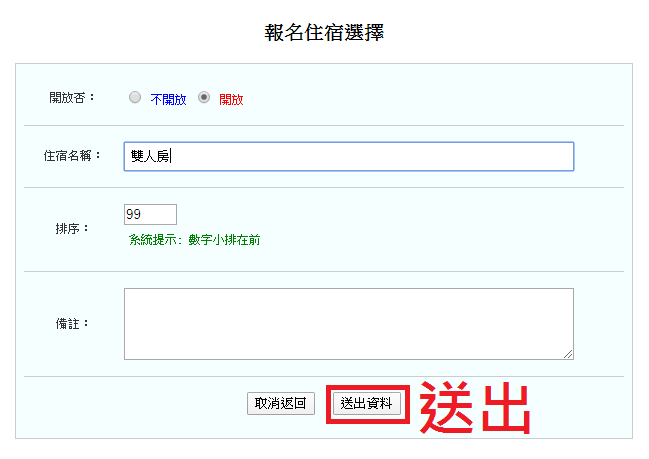Click the red 開放 option label
Screen dimensions: 649x459
231,99
